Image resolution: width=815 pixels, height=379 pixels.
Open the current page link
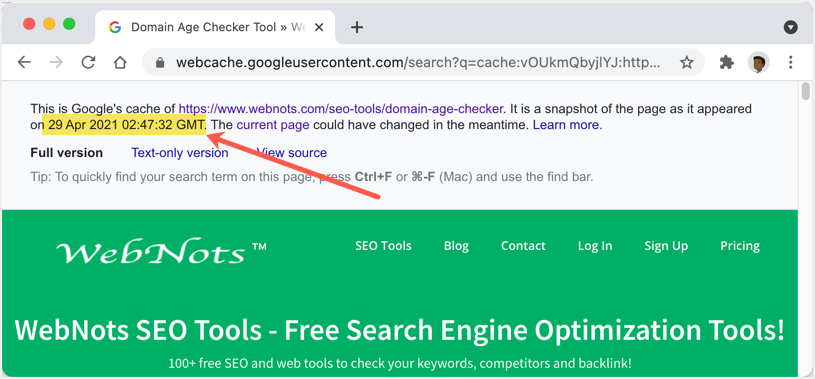273,125
